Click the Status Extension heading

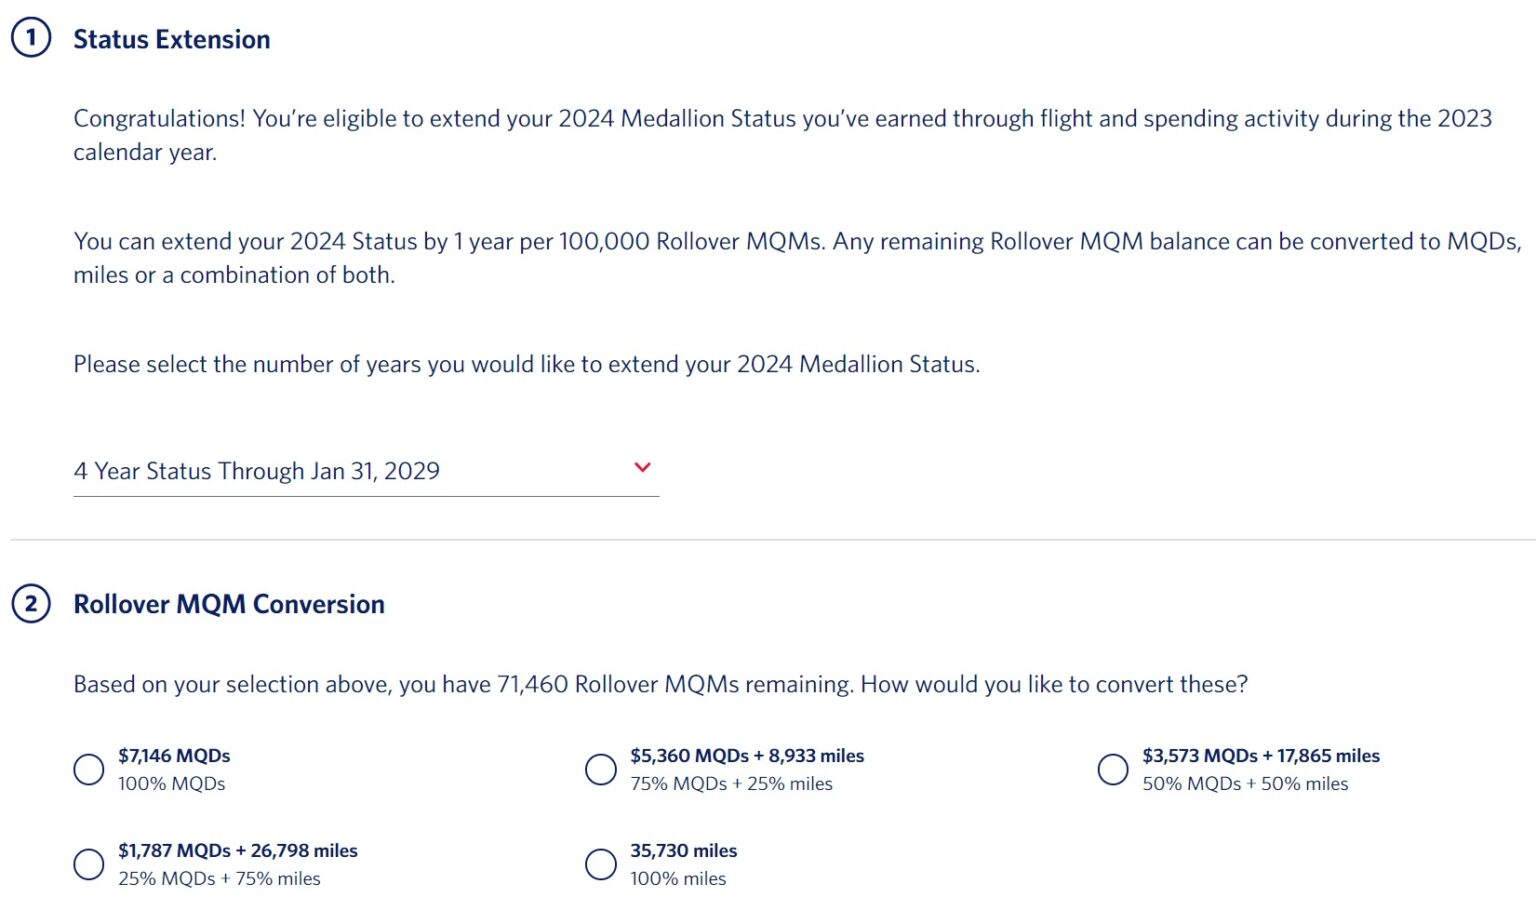click(172, 39)
